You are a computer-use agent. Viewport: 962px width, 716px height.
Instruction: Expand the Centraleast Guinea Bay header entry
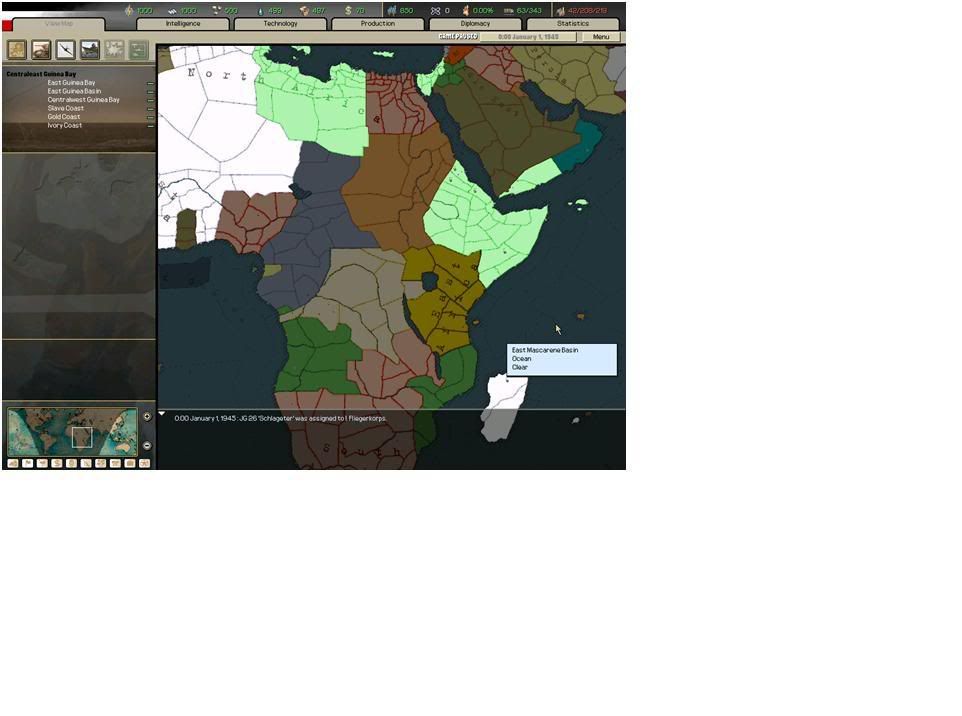coord(41,74)
